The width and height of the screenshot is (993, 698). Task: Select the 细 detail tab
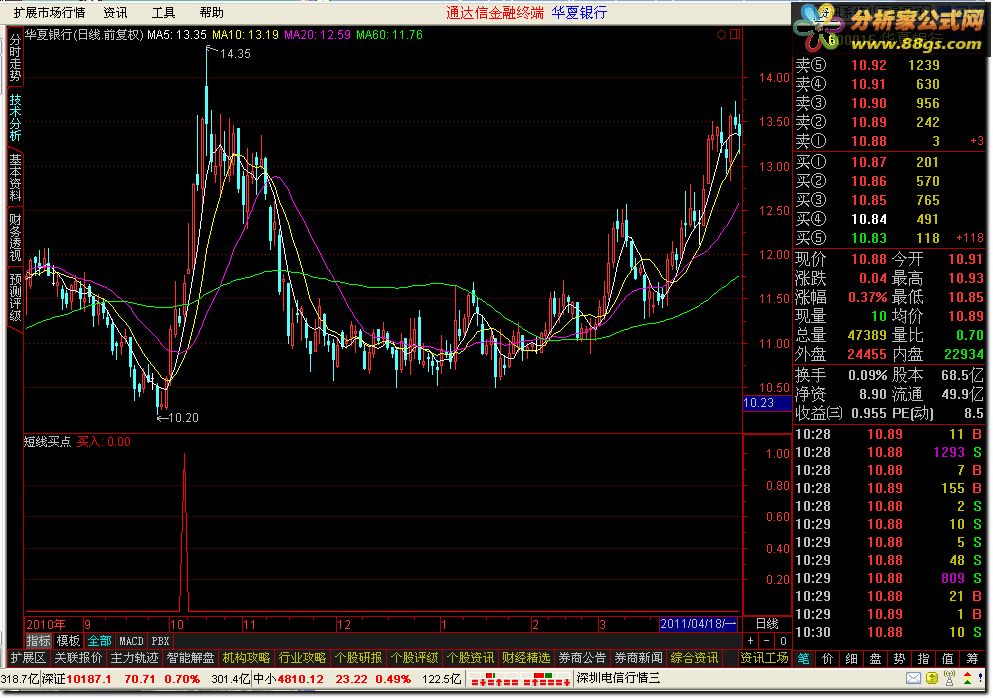coord(852,658)
